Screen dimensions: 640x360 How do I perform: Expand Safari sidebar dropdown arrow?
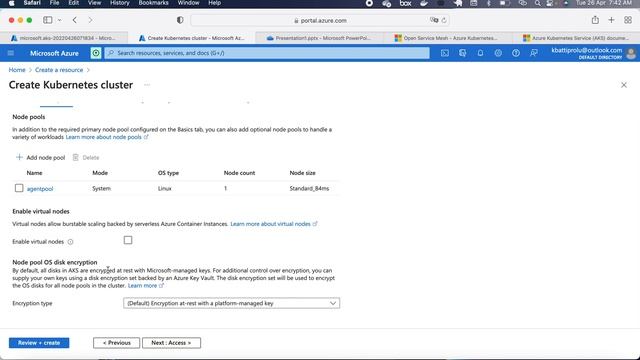click(x=60, y=20)
